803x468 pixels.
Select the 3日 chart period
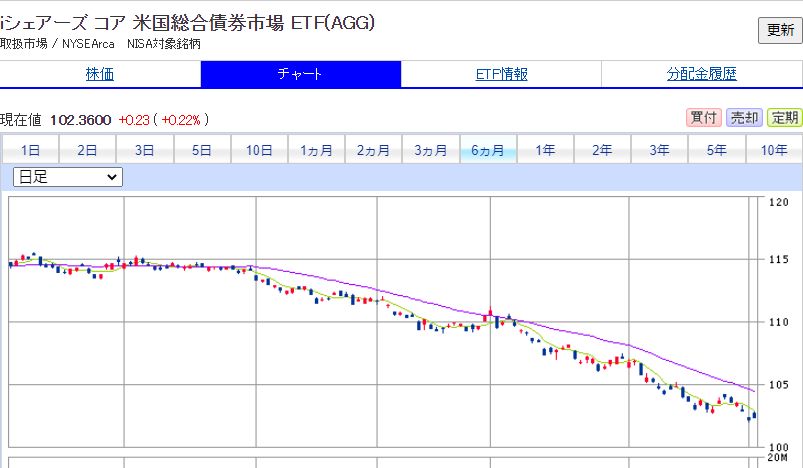pyautogui.click(x=145, y=150)
